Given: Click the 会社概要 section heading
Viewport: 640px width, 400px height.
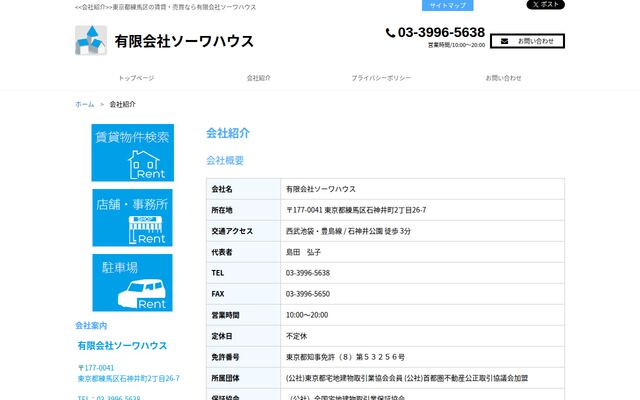Looking at the screenshot, I should pos(225,160).
